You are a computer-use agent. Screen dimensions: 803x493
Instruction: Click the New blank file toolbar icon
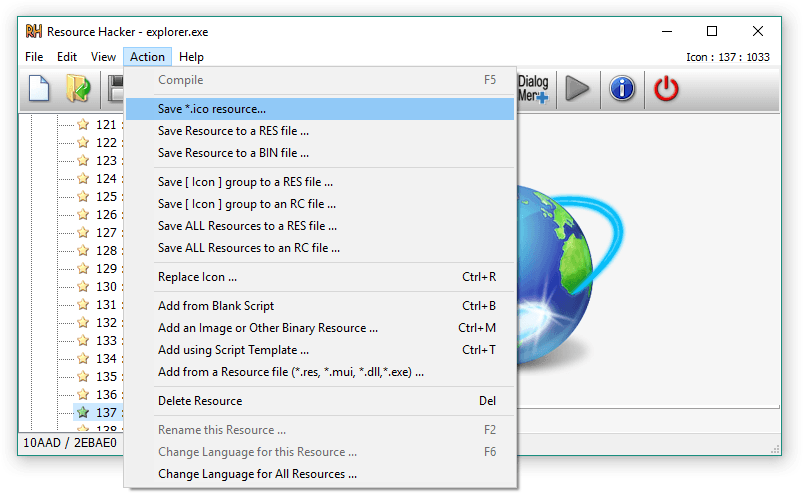(39, 89)
